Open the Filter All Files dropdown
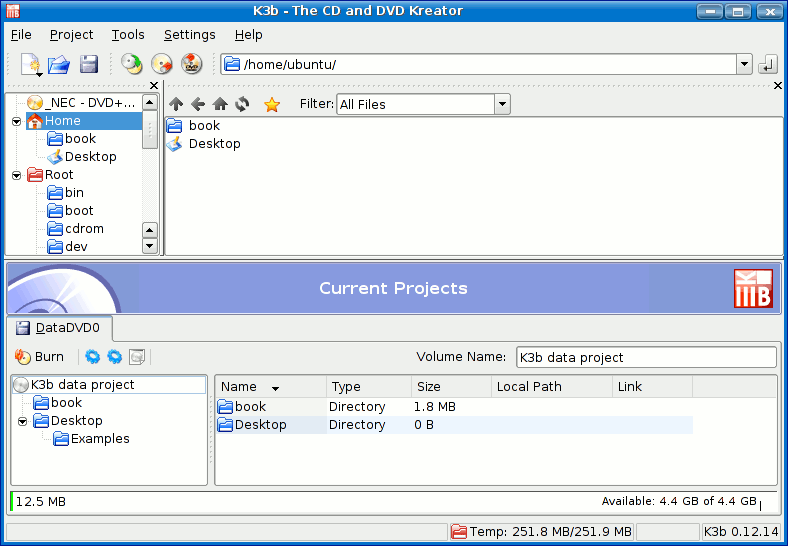 pos(502,104)
